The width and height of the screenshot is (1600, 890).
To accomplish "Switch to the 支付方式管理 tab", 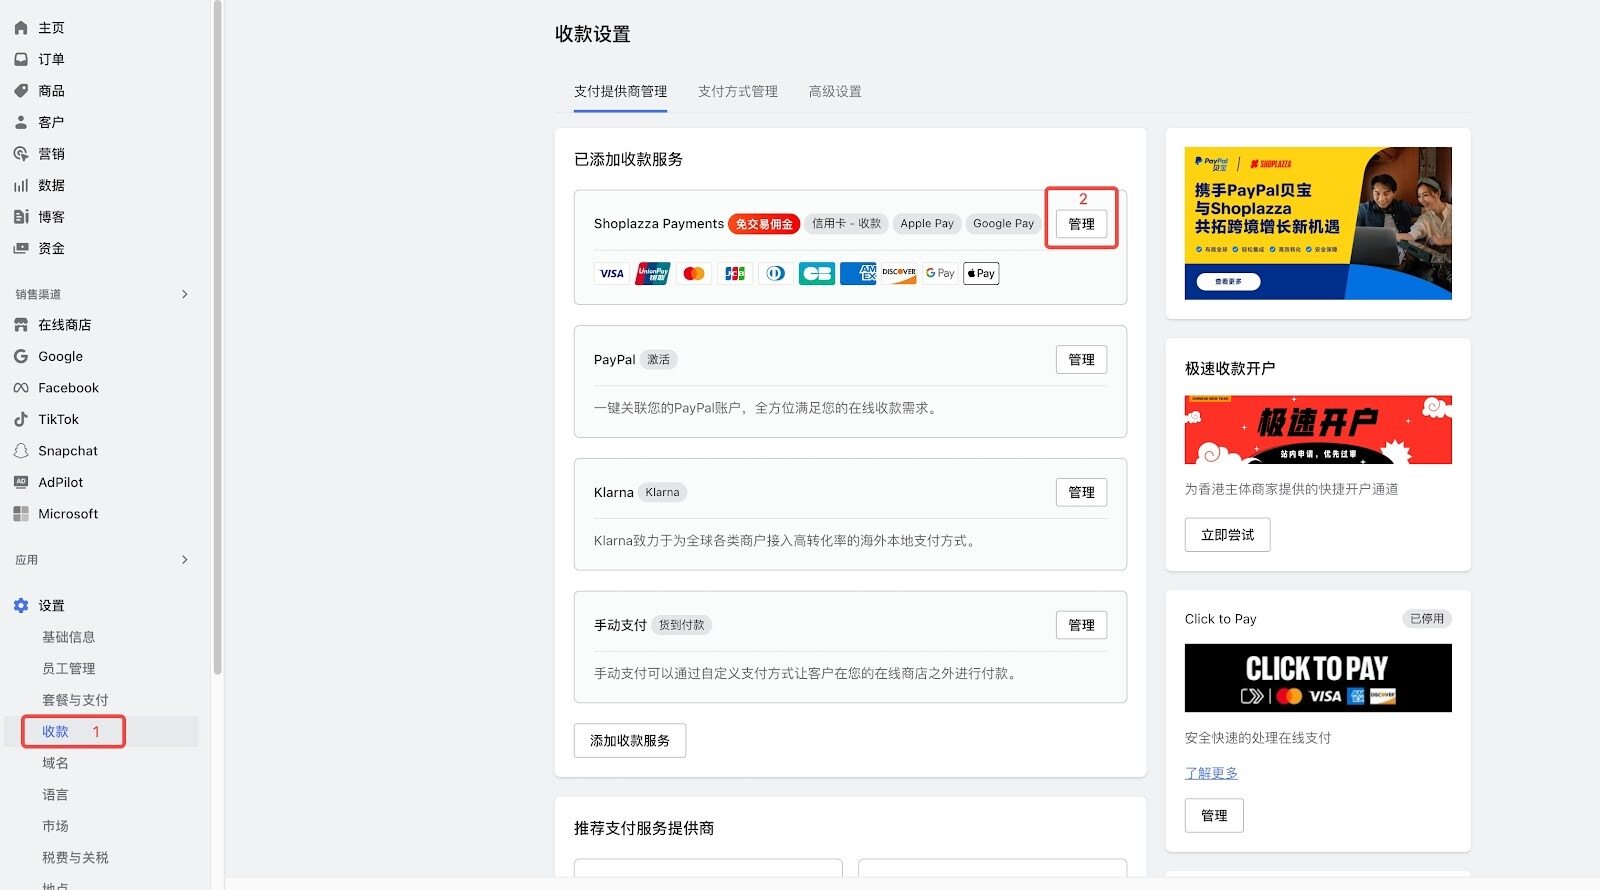I will [737, 92].
